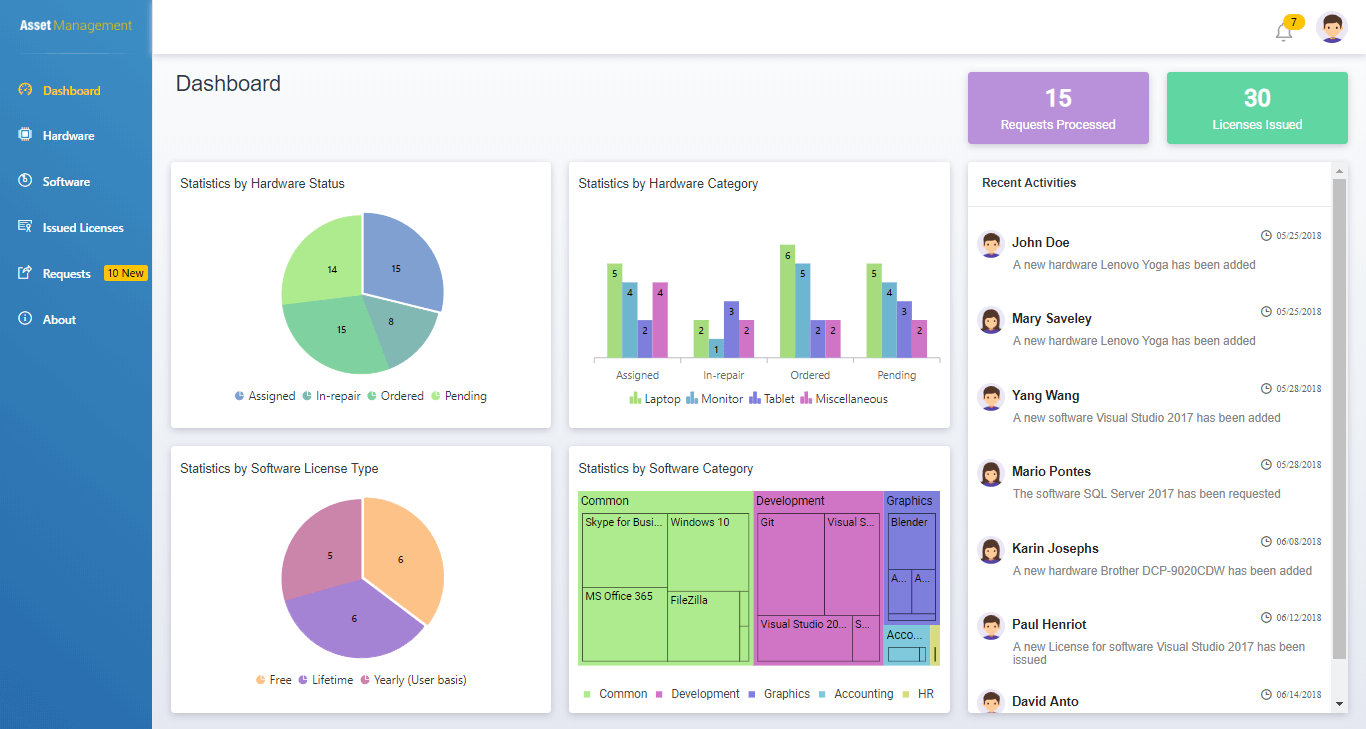Click the About info icon in sidebar
This screenshot has height=729, width=1366.
[x=26, y=319]
